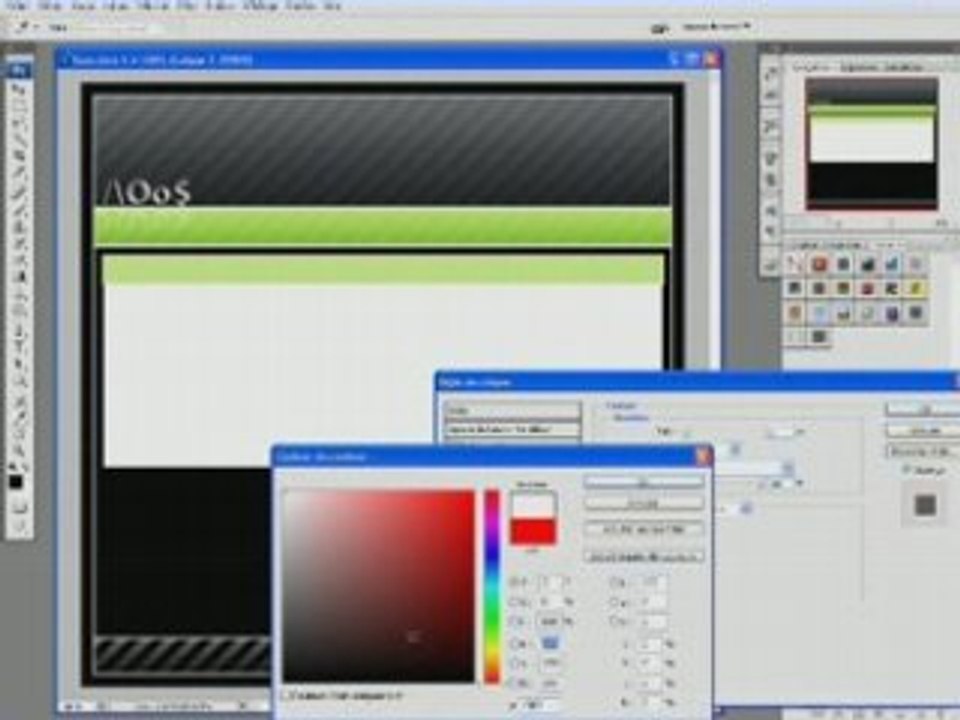Open the Edit menu
The height and width of the screenshot is (720, 960).
tap(50, 6)
